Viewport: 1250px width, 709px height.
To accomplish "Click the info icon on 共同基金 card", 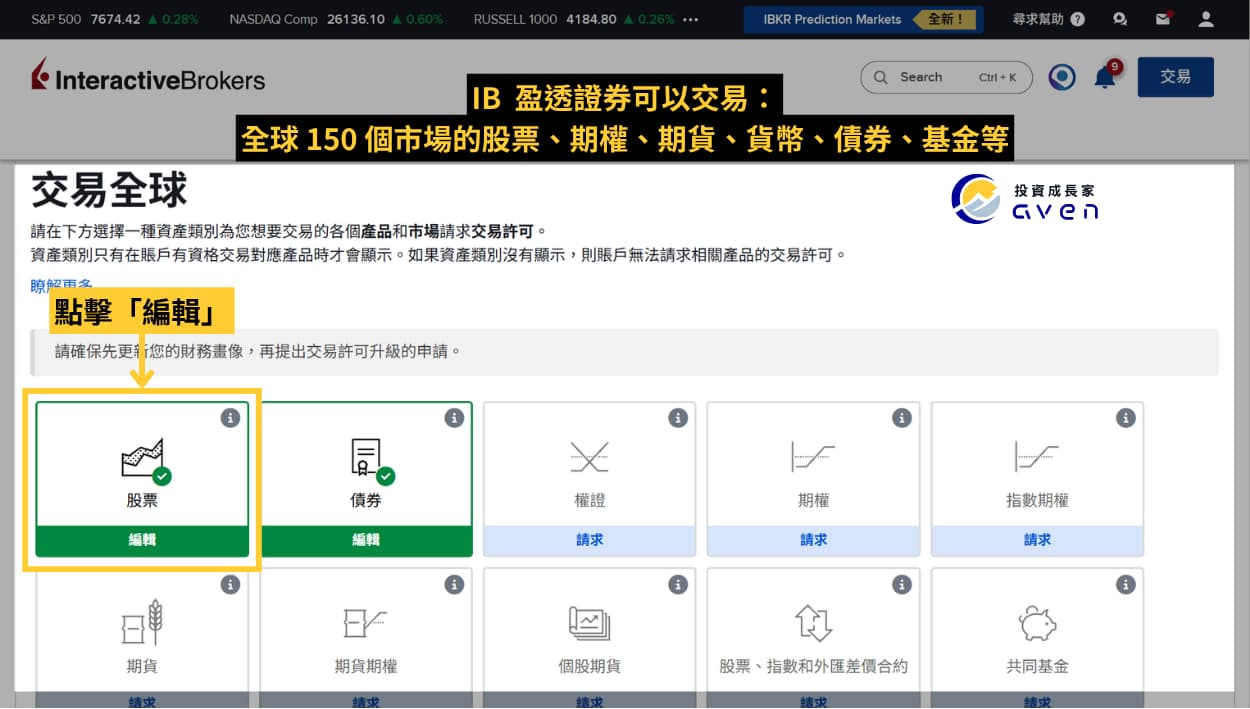I will pos(1126,585).
